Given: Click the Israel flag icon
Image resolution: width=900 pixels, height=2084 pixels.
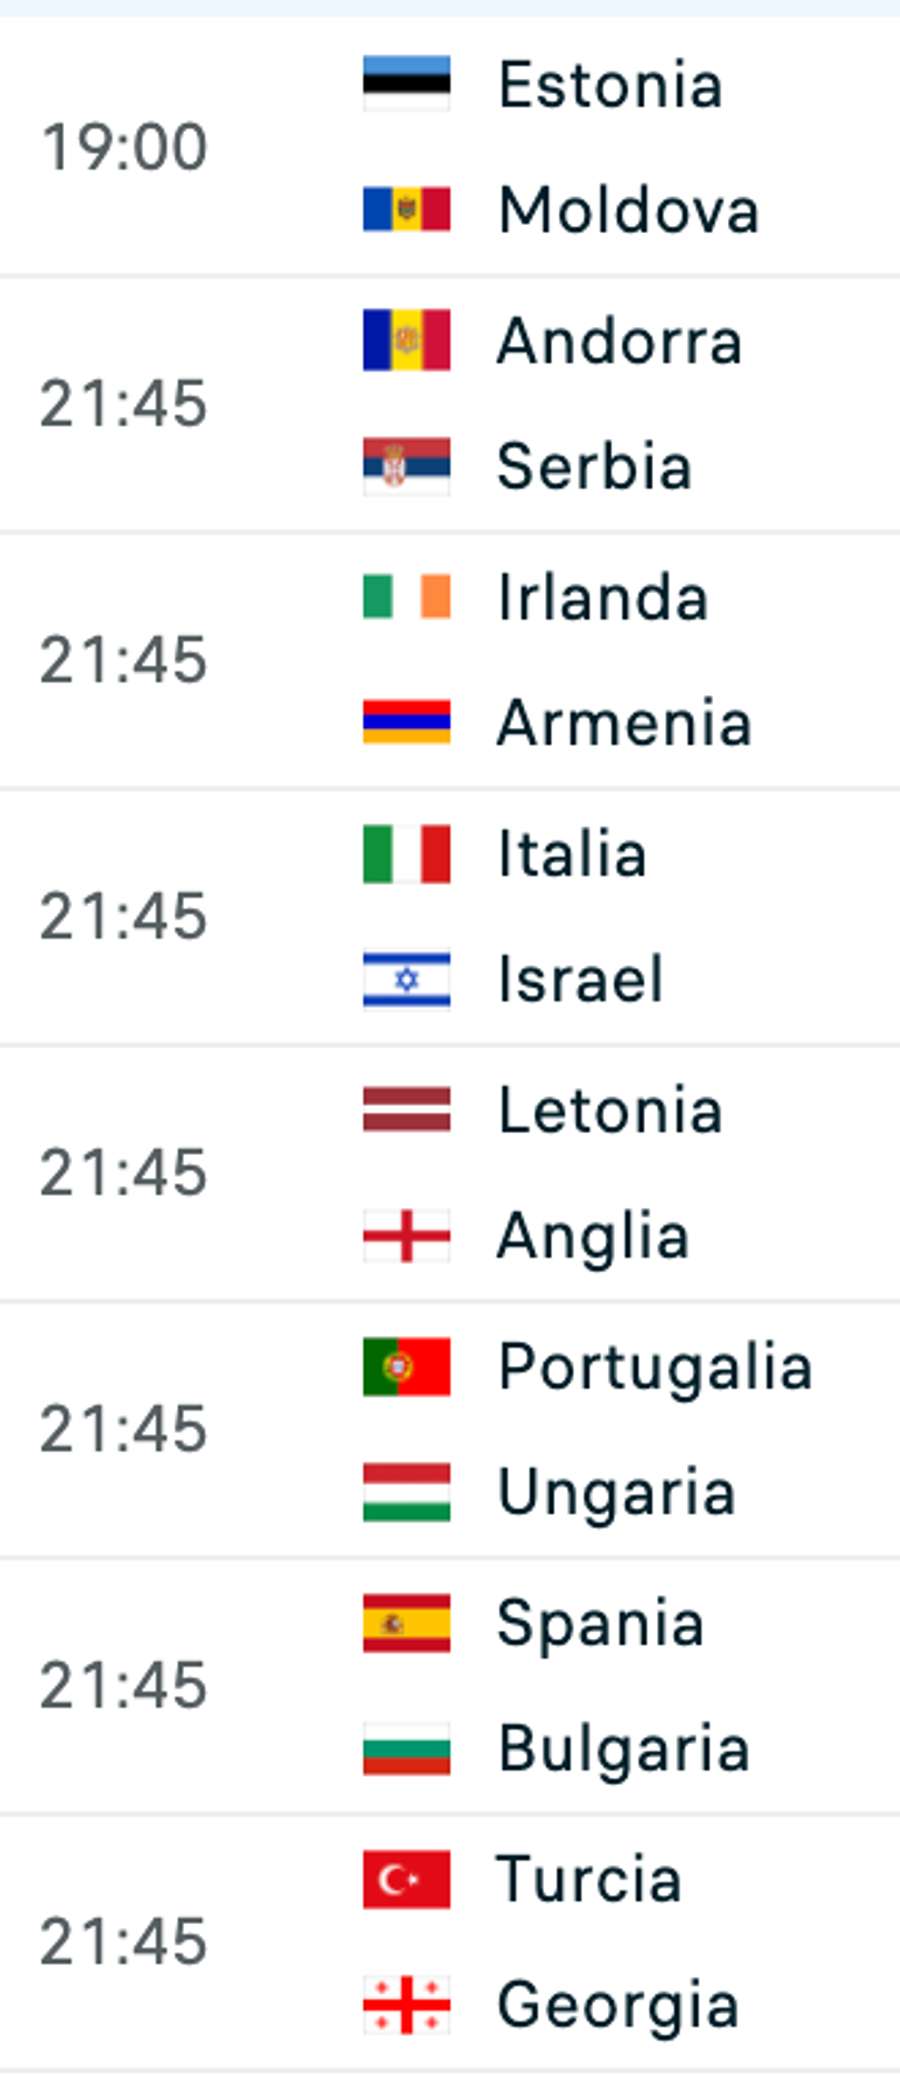Looking at the screenshot, I should [406, 979].
